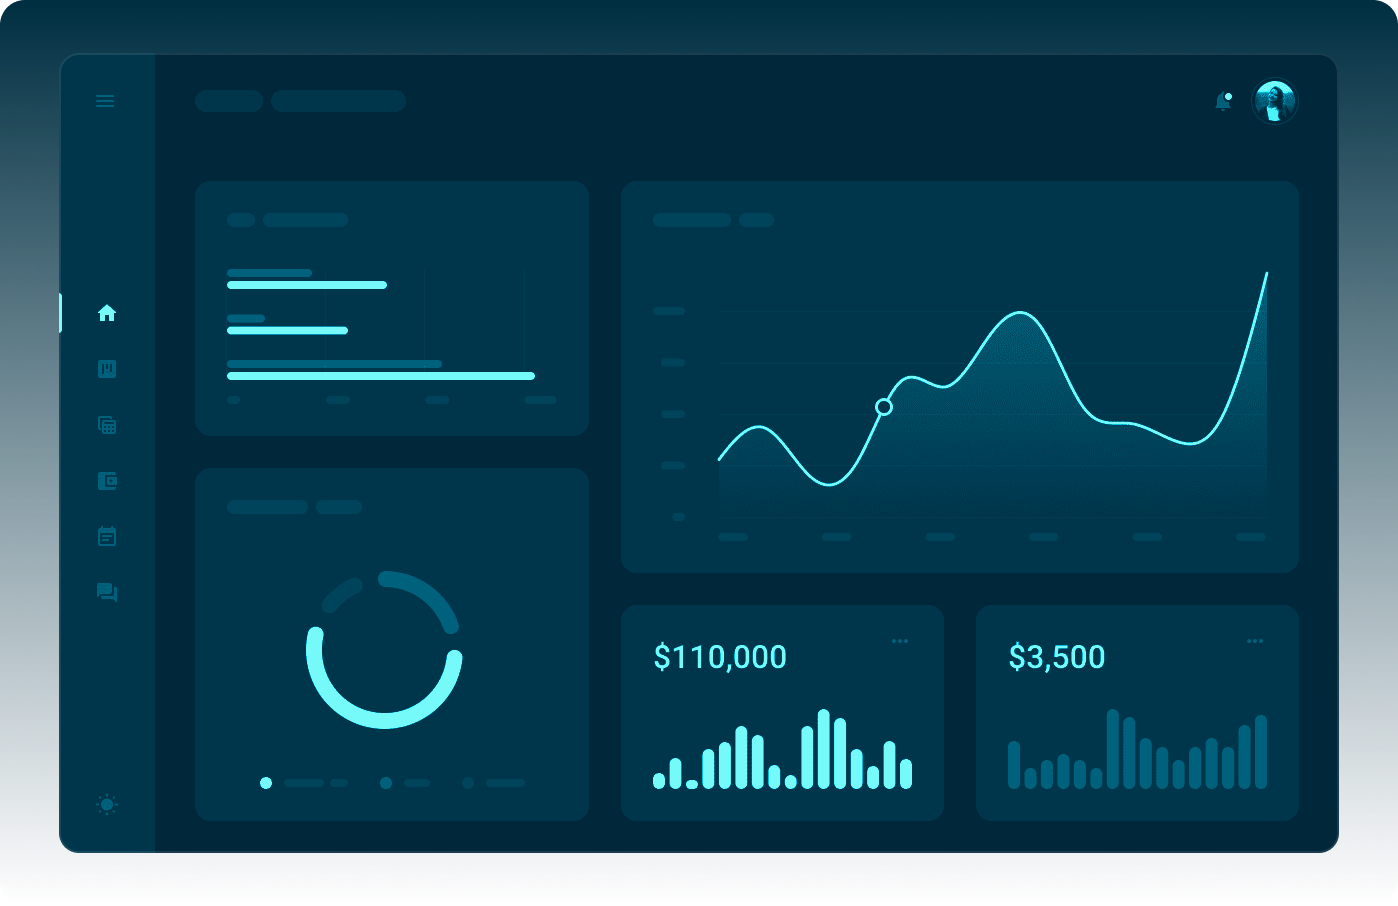Open the notifications bell
Screen dimensions: 1398x906
1223,101
